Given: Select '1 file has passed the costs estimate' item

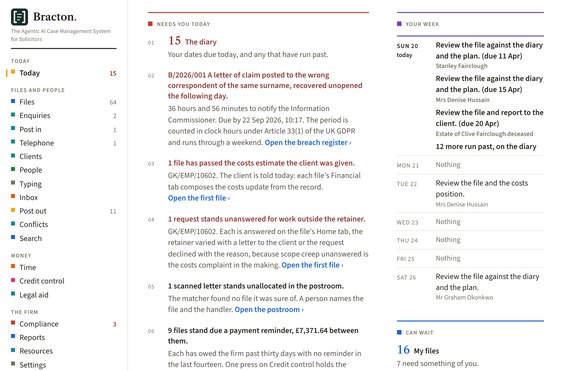Looking at the screenshot, I should click(261, 163).
